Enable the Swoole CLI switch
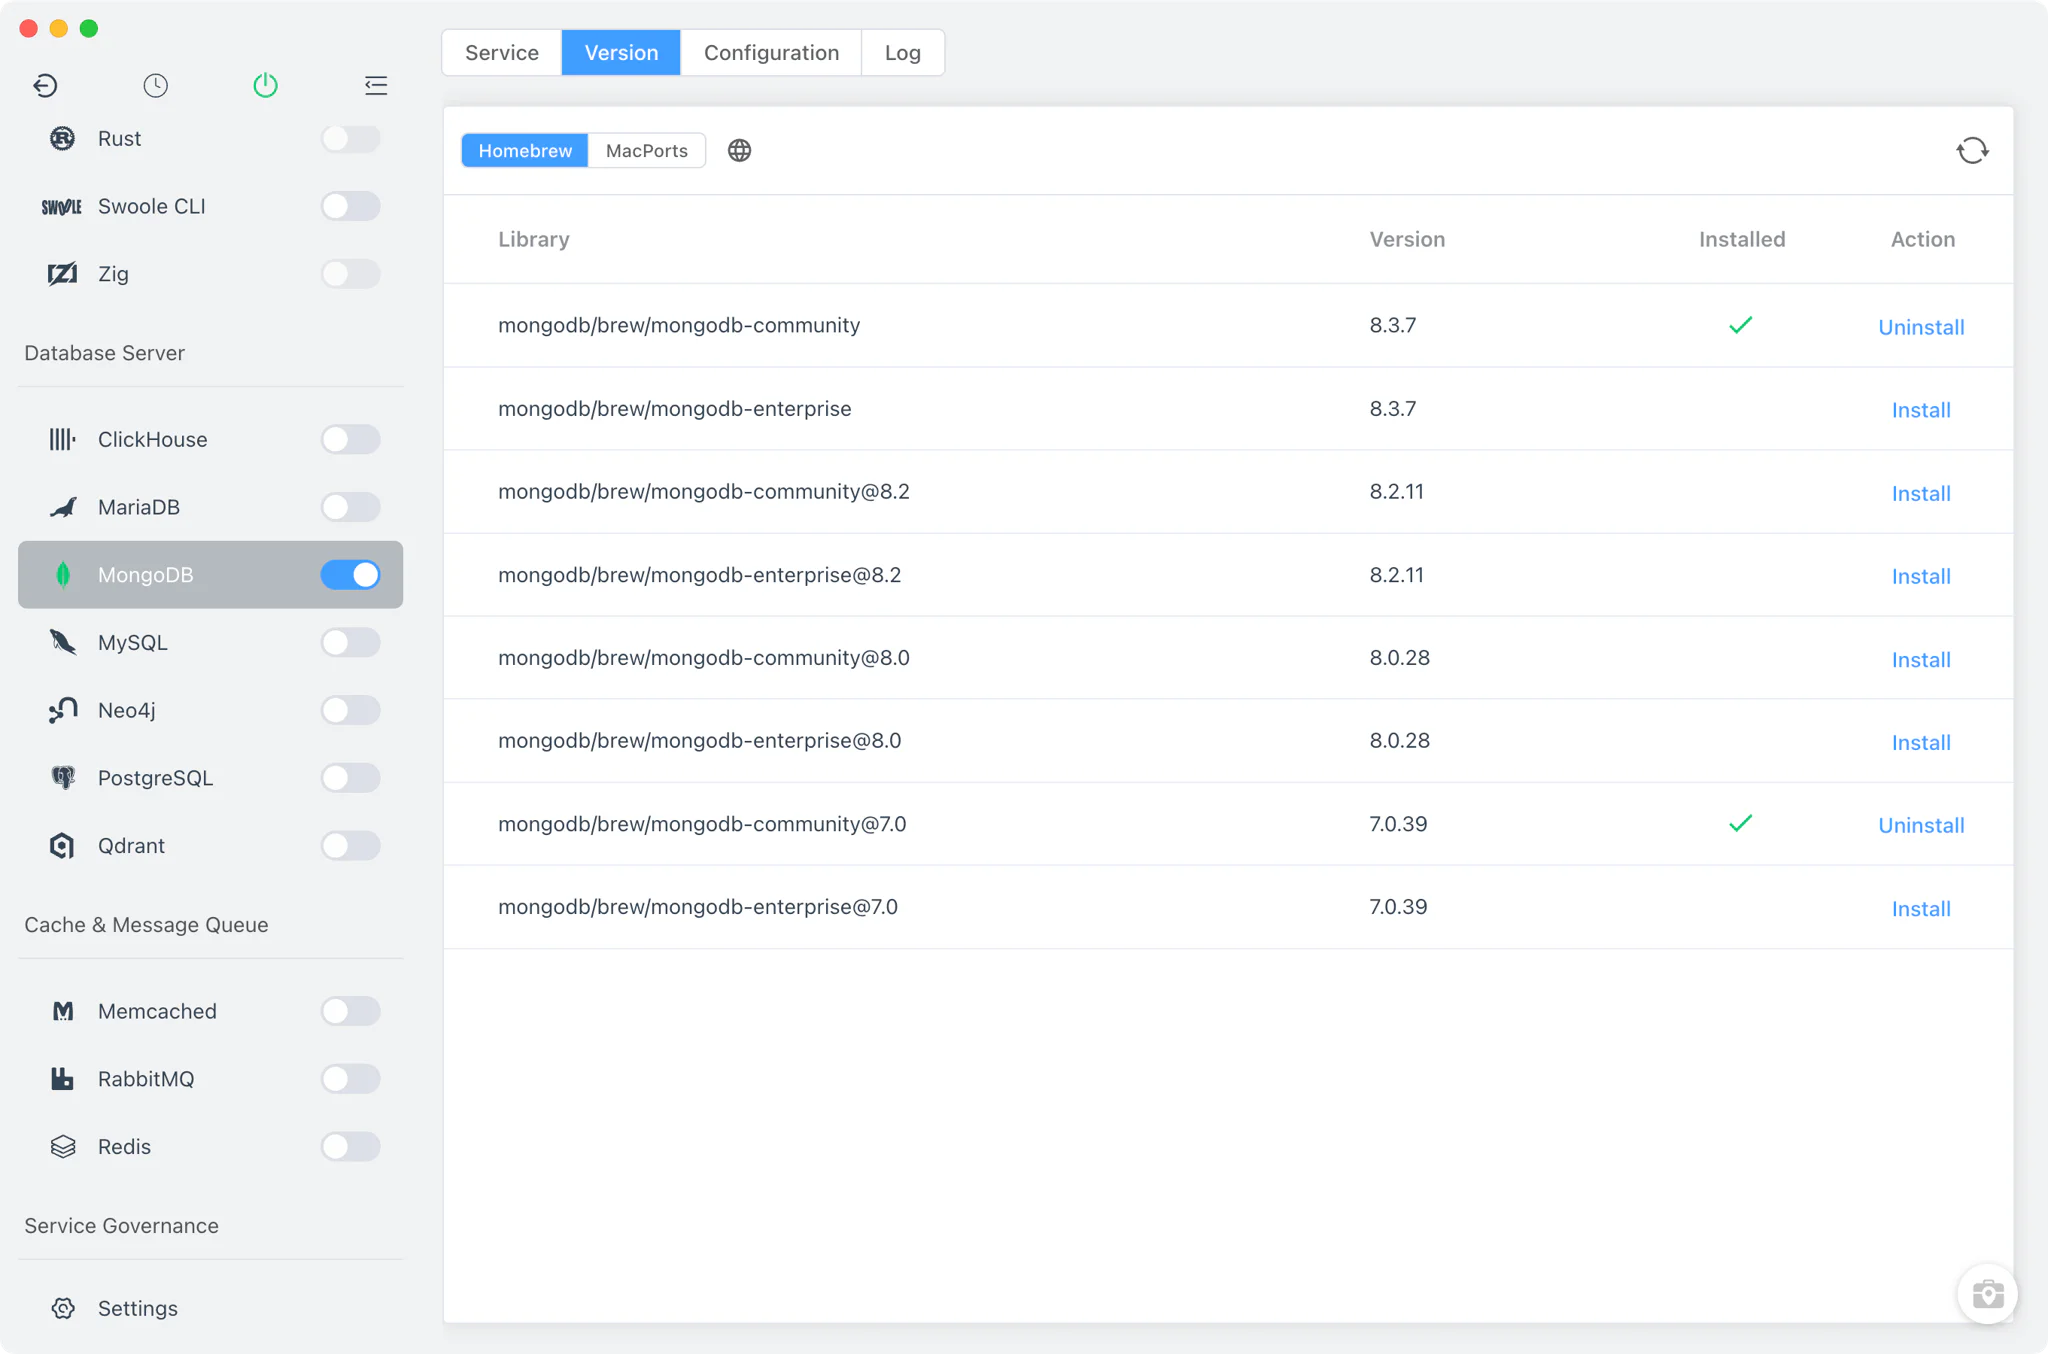Screen dimensions: 2048x1354 350,206
